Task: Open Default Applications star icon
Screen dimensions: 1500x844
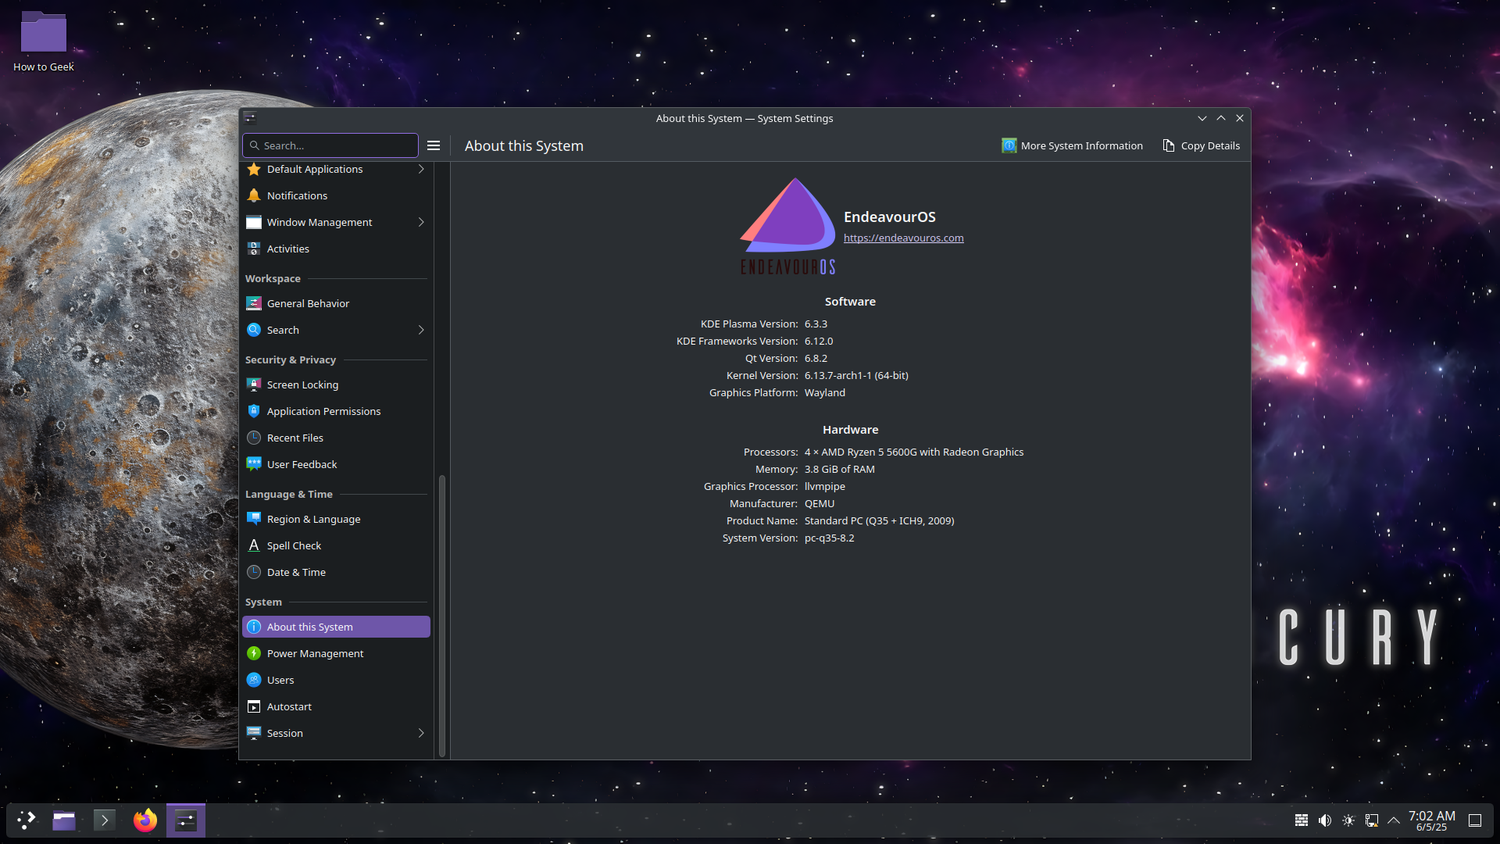Action: coord(254,169)
